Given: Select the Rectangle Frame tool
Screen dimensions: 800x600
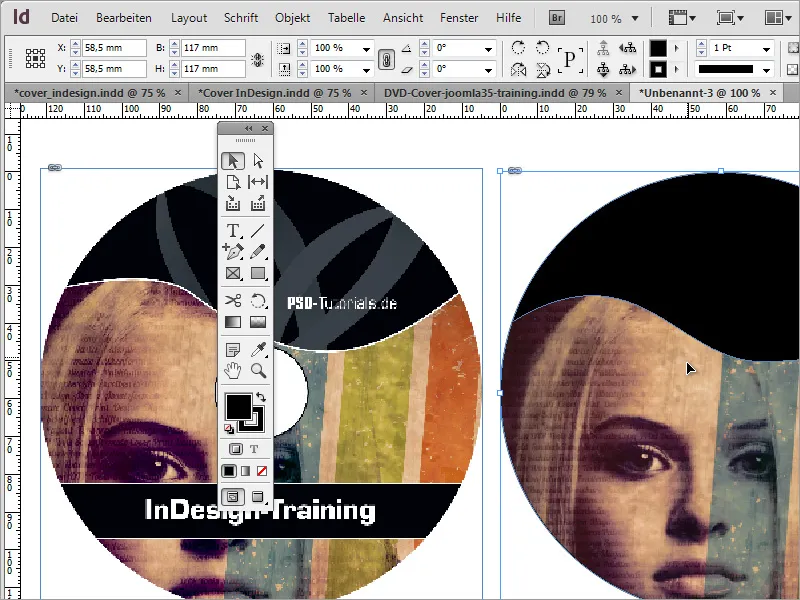Looking at the screenshot, I should click(x=233, y=273).
